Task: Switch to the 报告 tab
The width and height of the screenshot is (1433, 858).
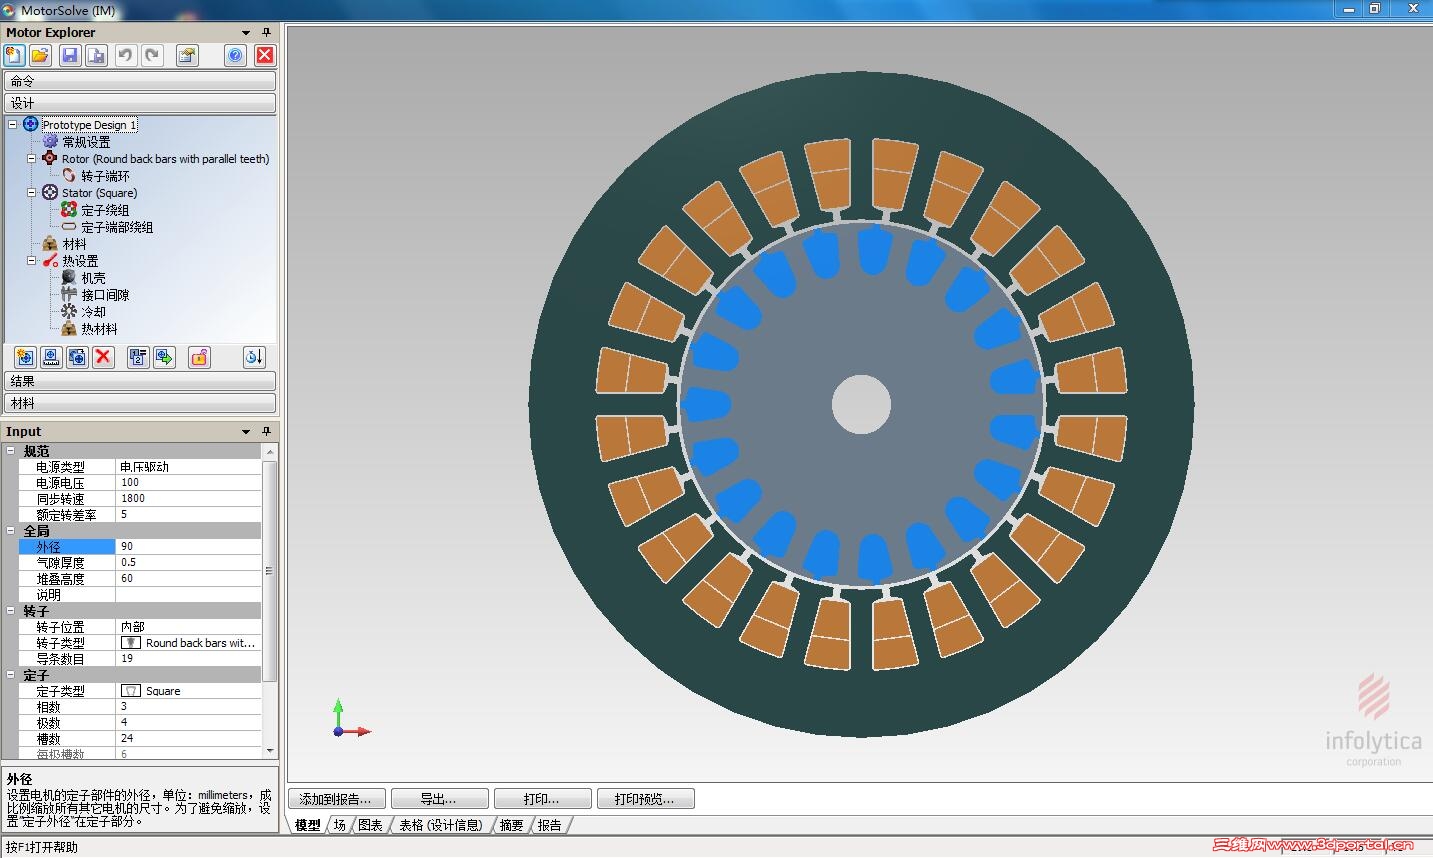Action: tap(550, 825)
